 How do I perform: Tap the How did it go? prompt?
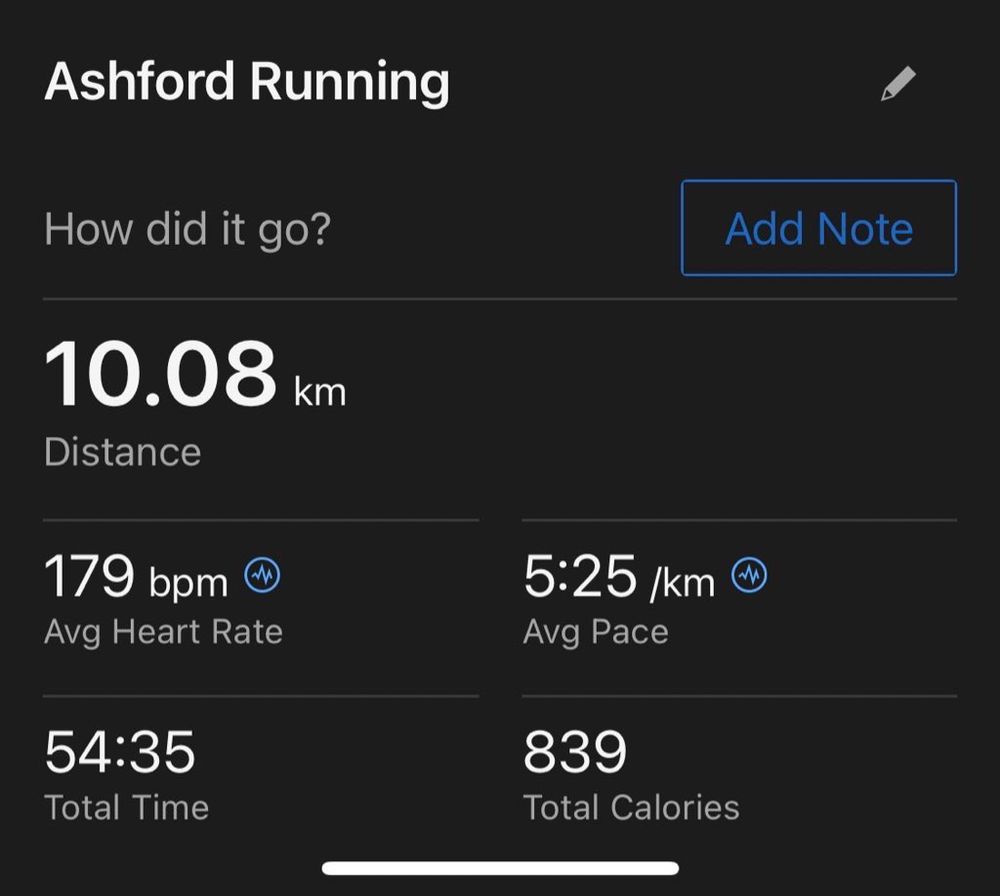188,229
